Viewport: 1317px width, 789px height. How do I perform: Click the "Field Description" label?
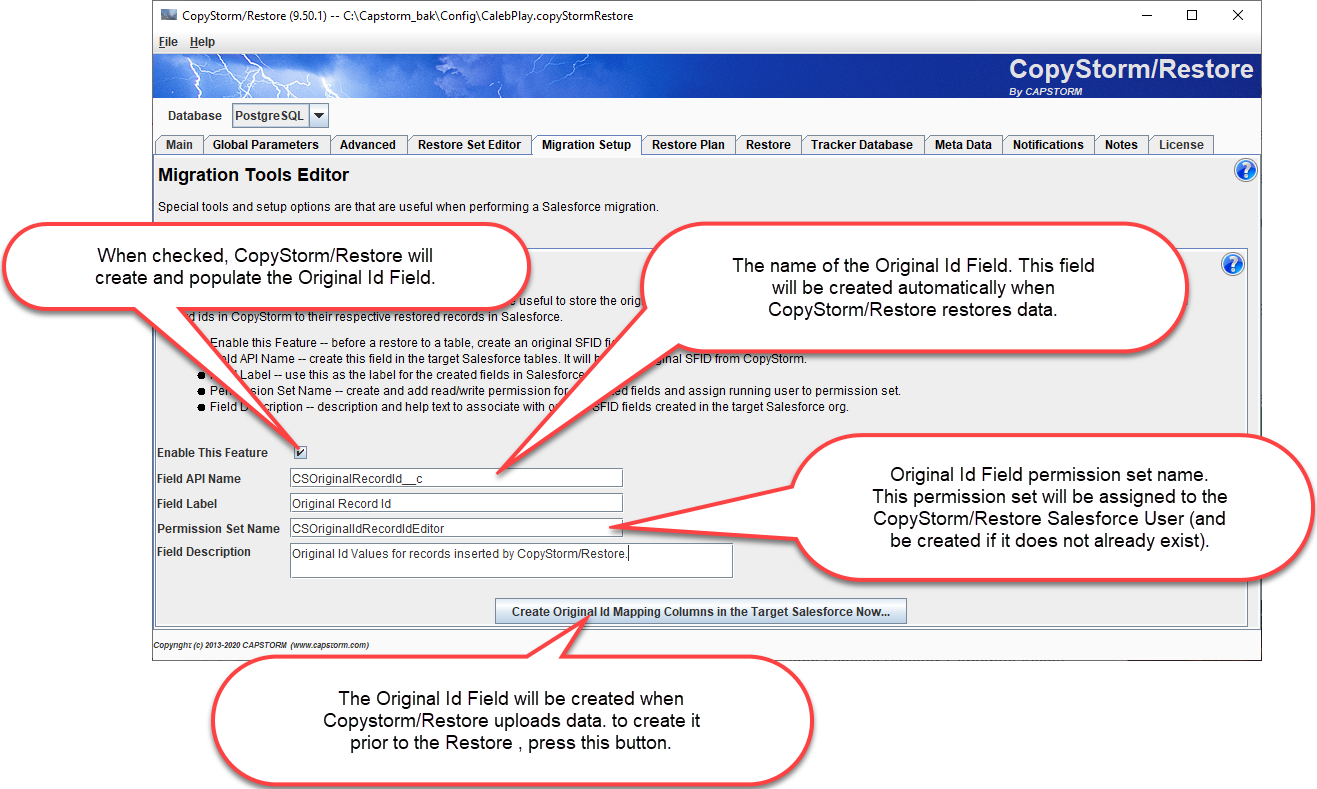coord(204,552)
